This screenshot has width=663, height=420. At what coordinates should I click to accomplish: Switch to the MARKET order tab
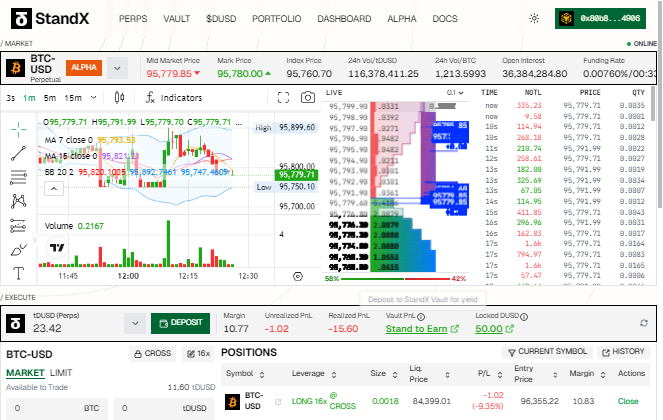[x=25, y=373]
